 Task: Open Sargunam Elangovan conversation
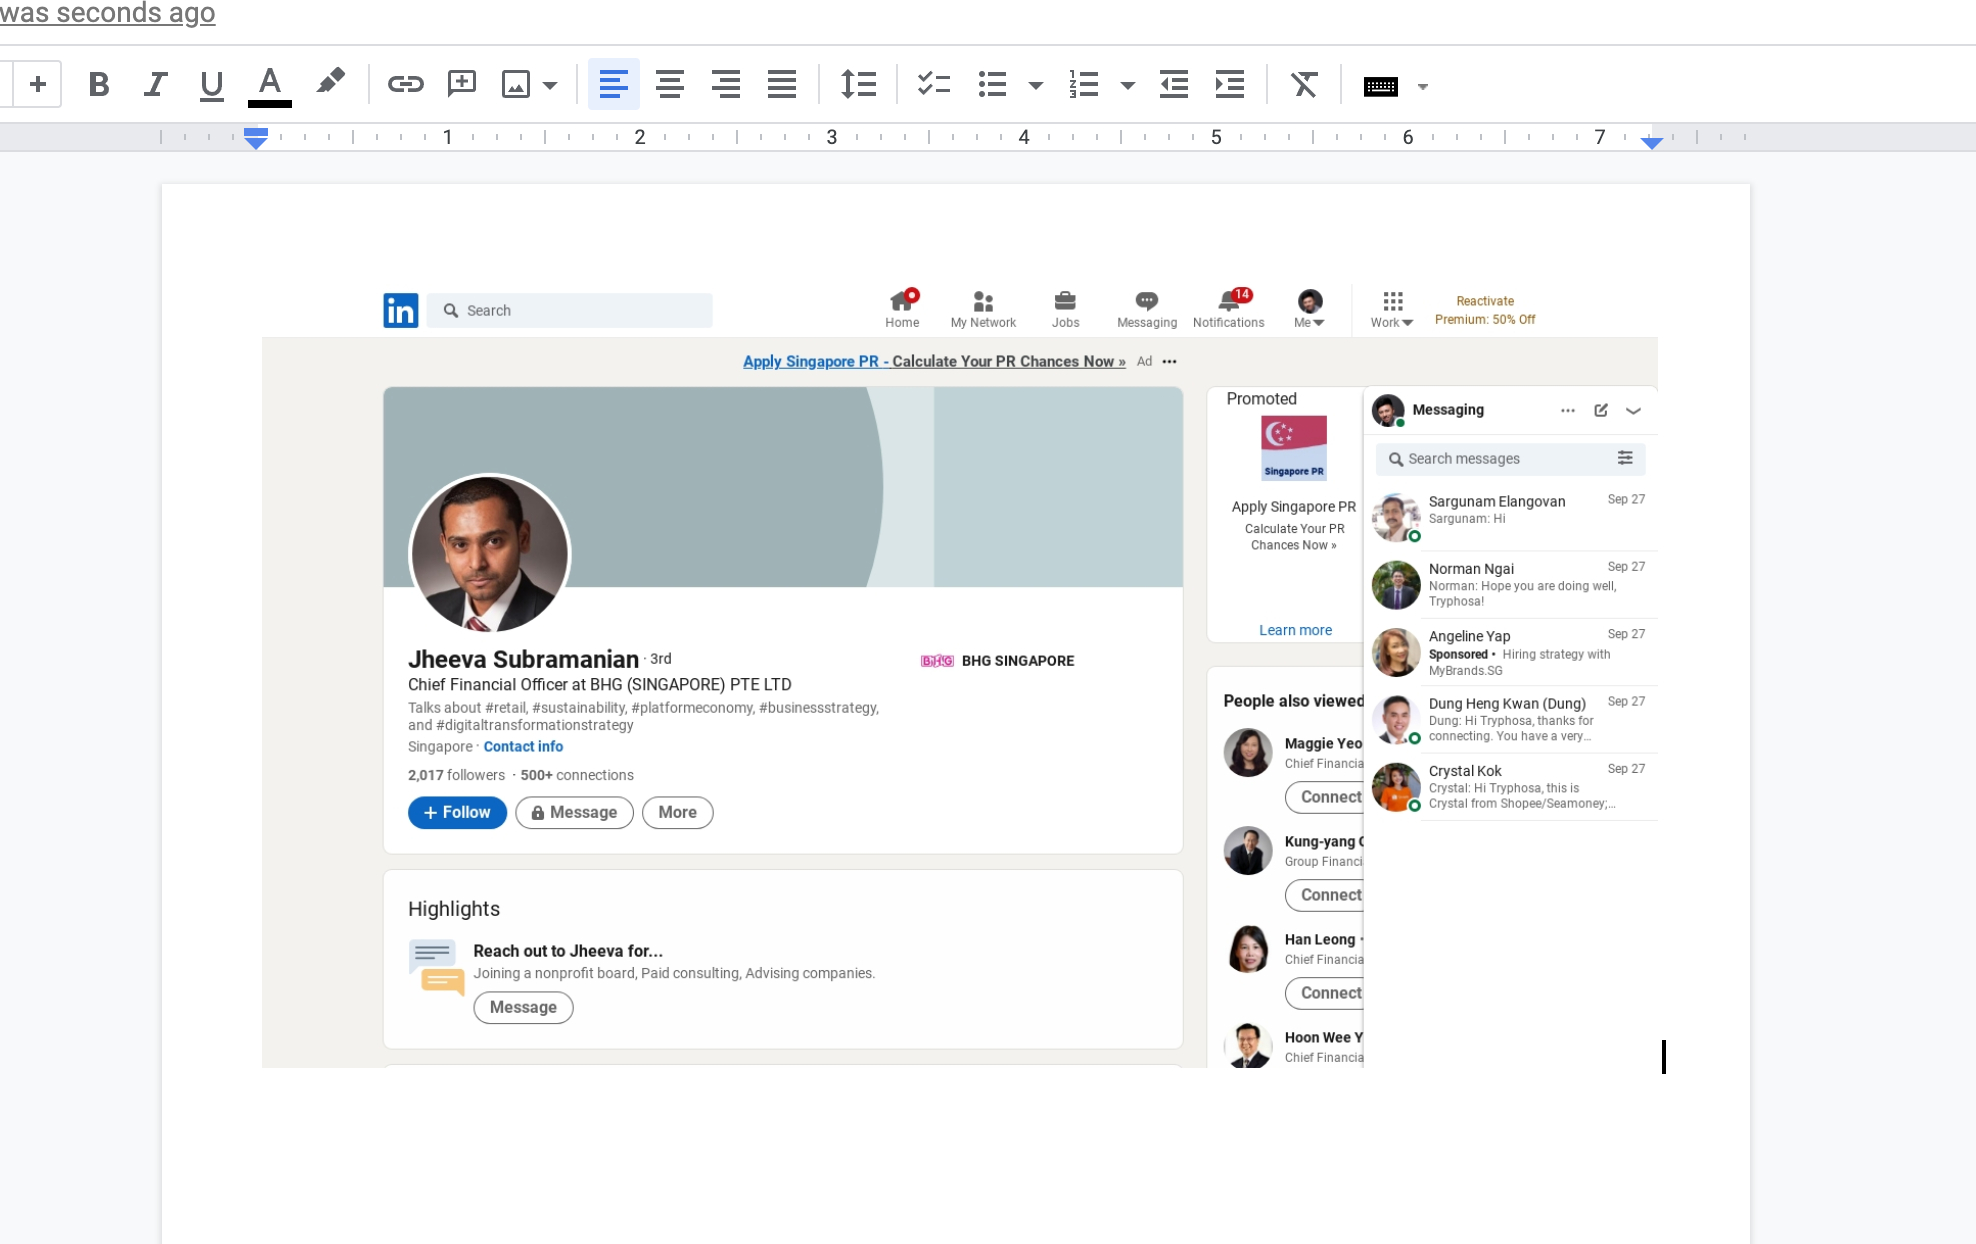(x=1510, y=516)
